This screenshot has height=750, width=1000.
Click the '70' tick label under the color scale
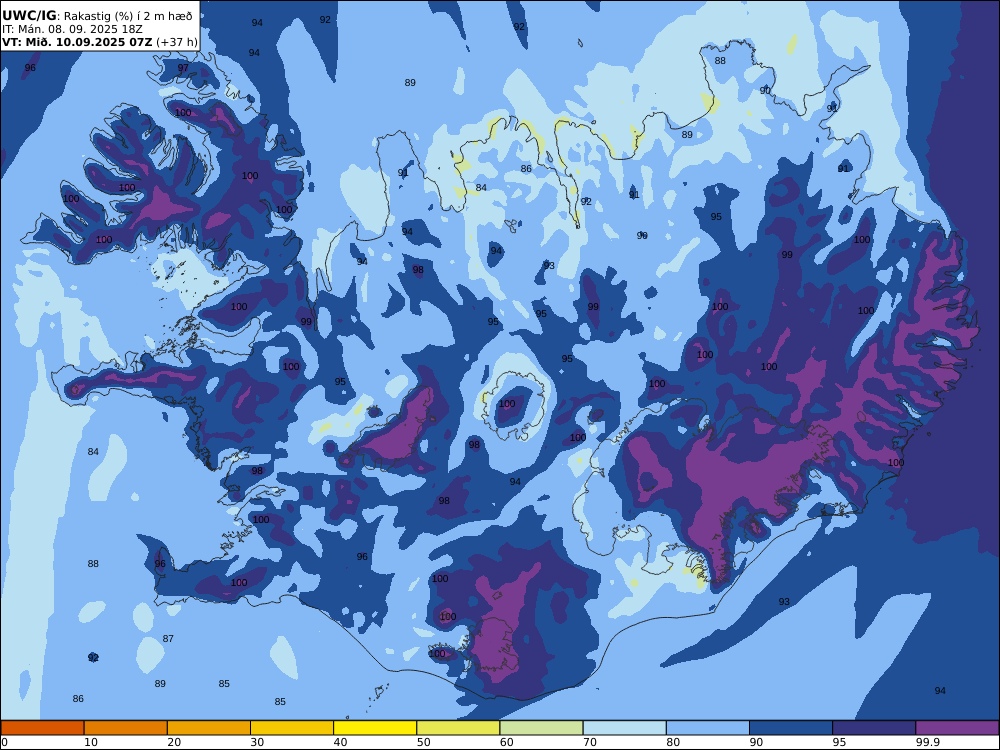[x=589, y=742]
